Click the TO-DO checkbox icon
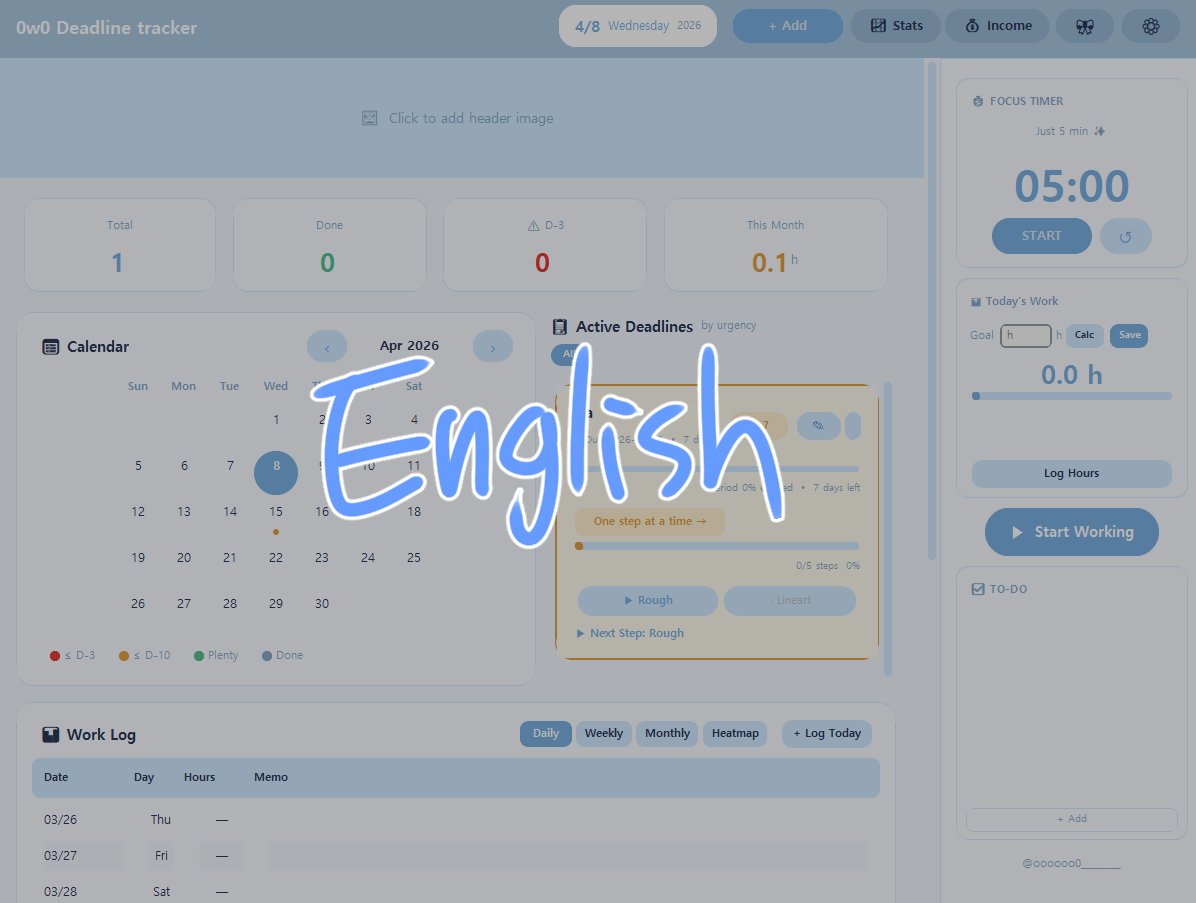 click(978, 589)
